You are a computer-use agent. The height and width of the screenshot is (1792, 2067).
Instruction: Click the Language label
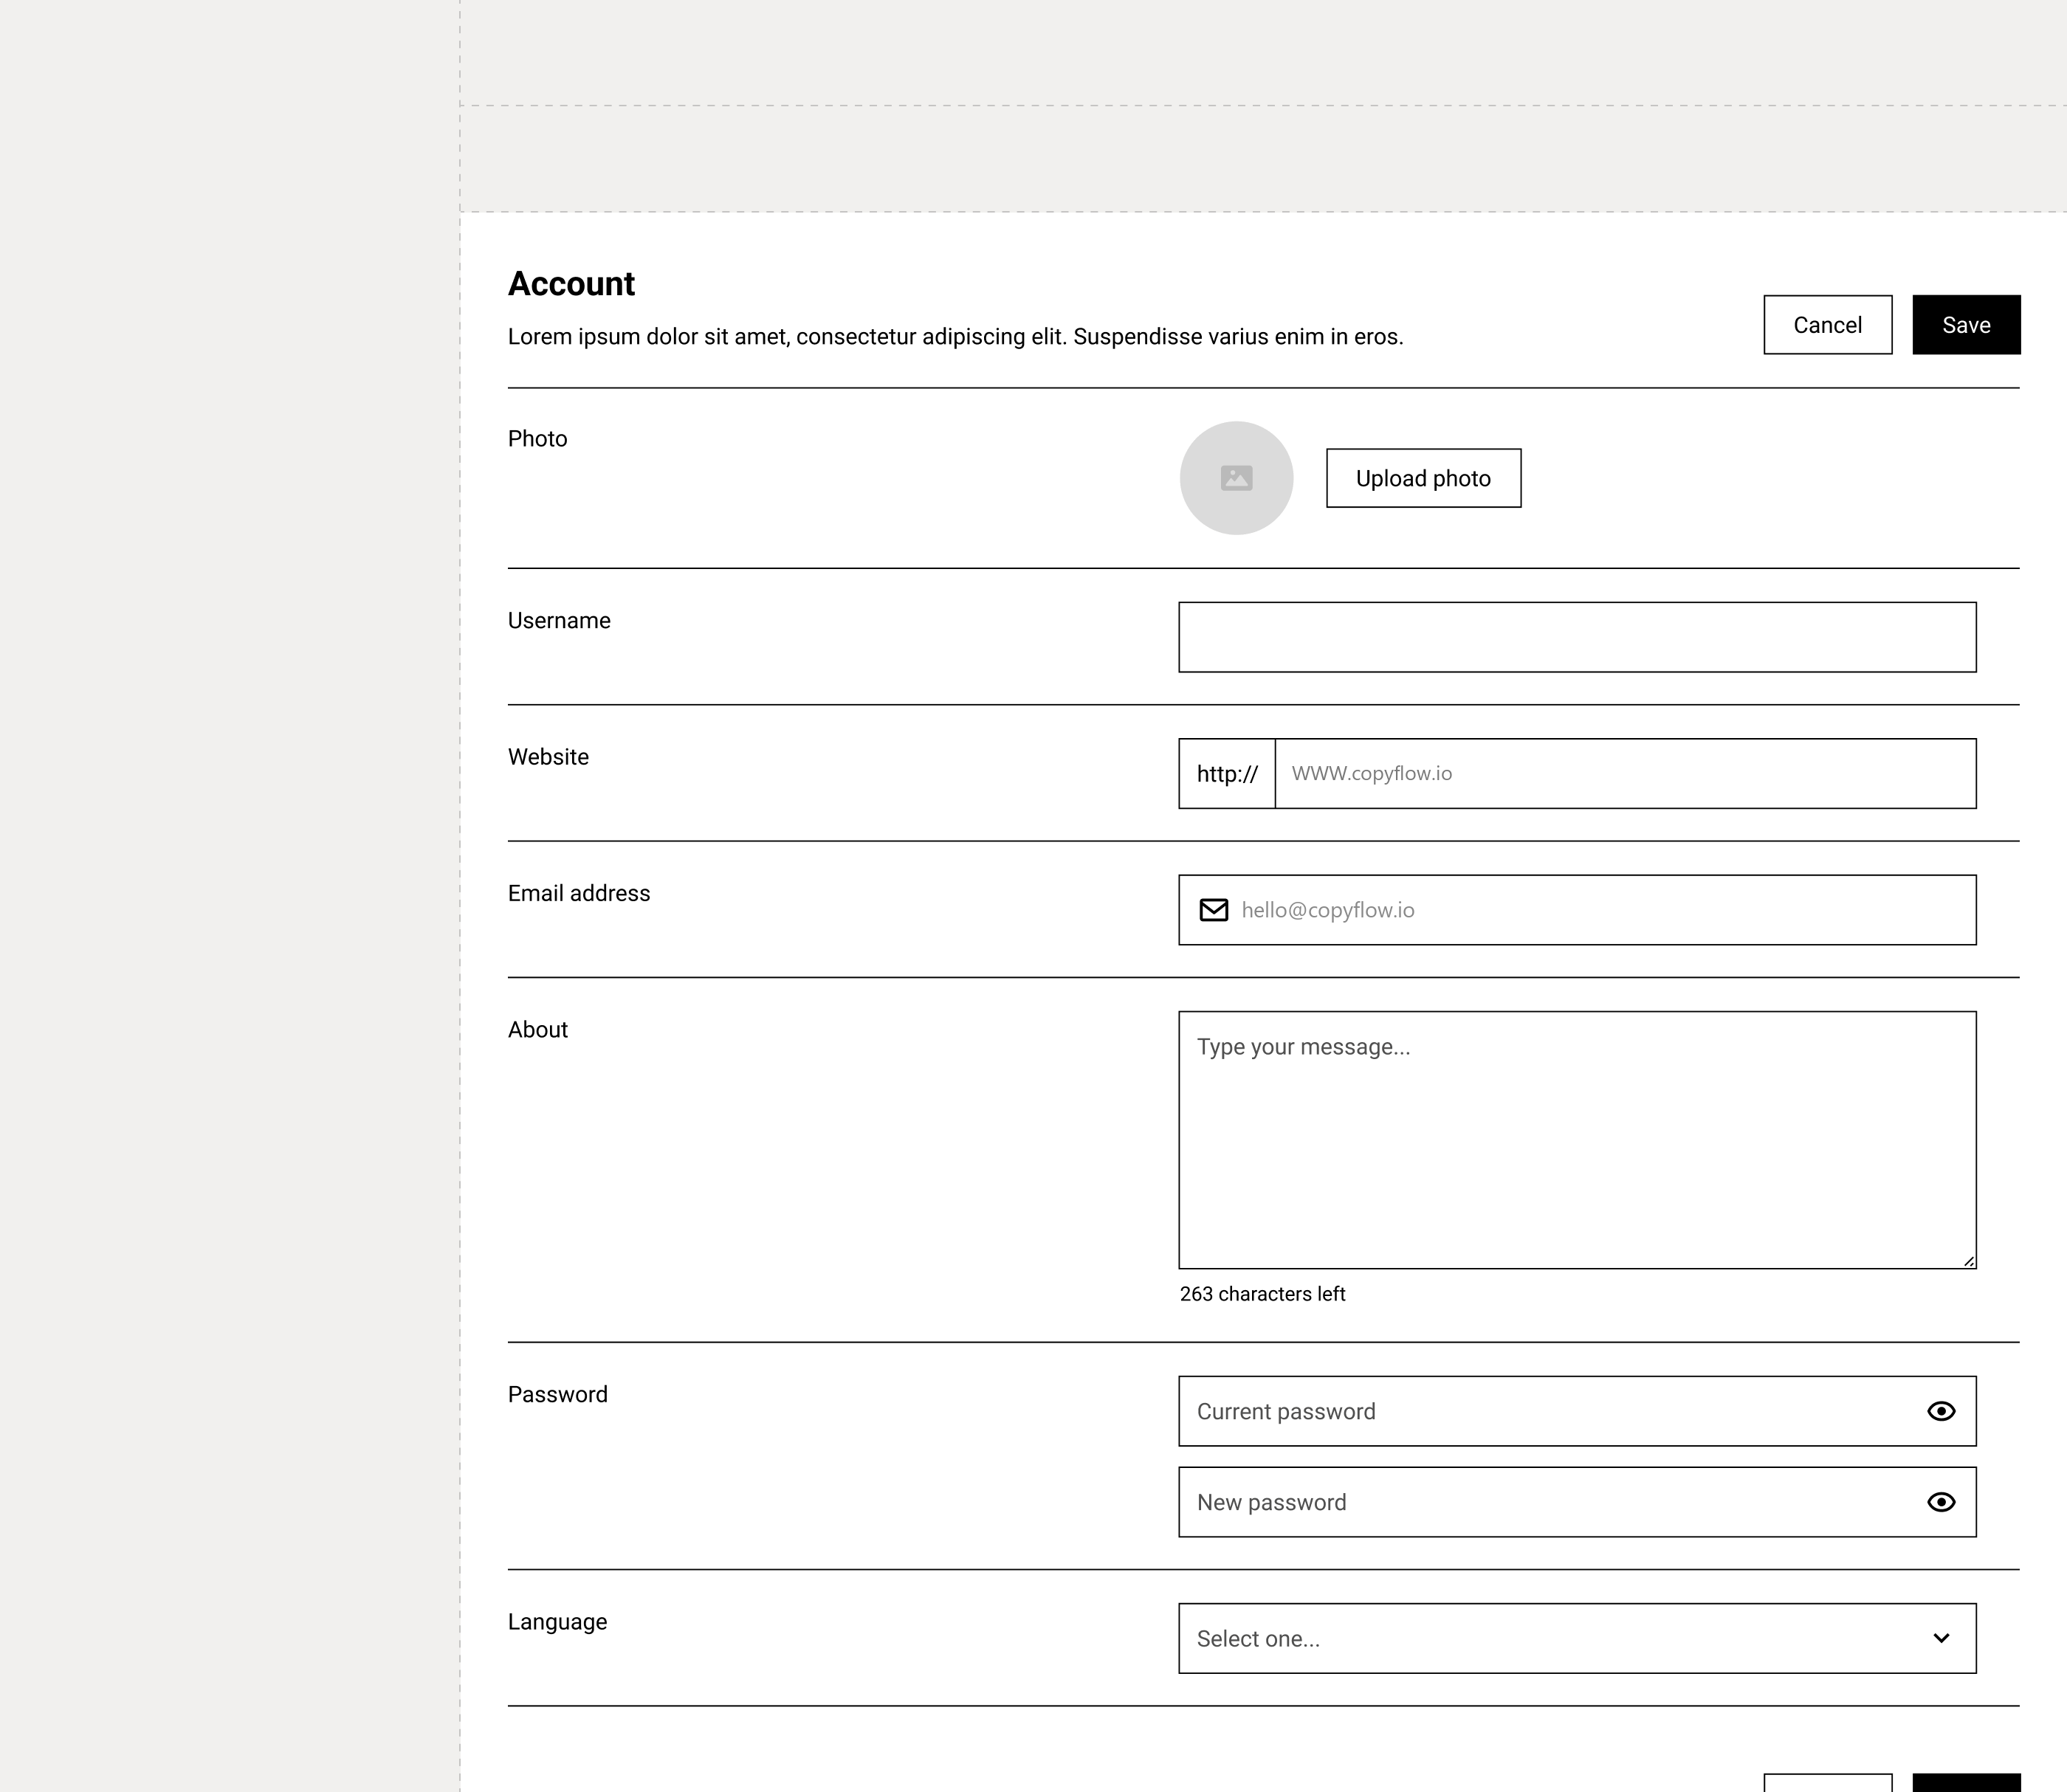pyautogui.click(x=557, y=1622)
